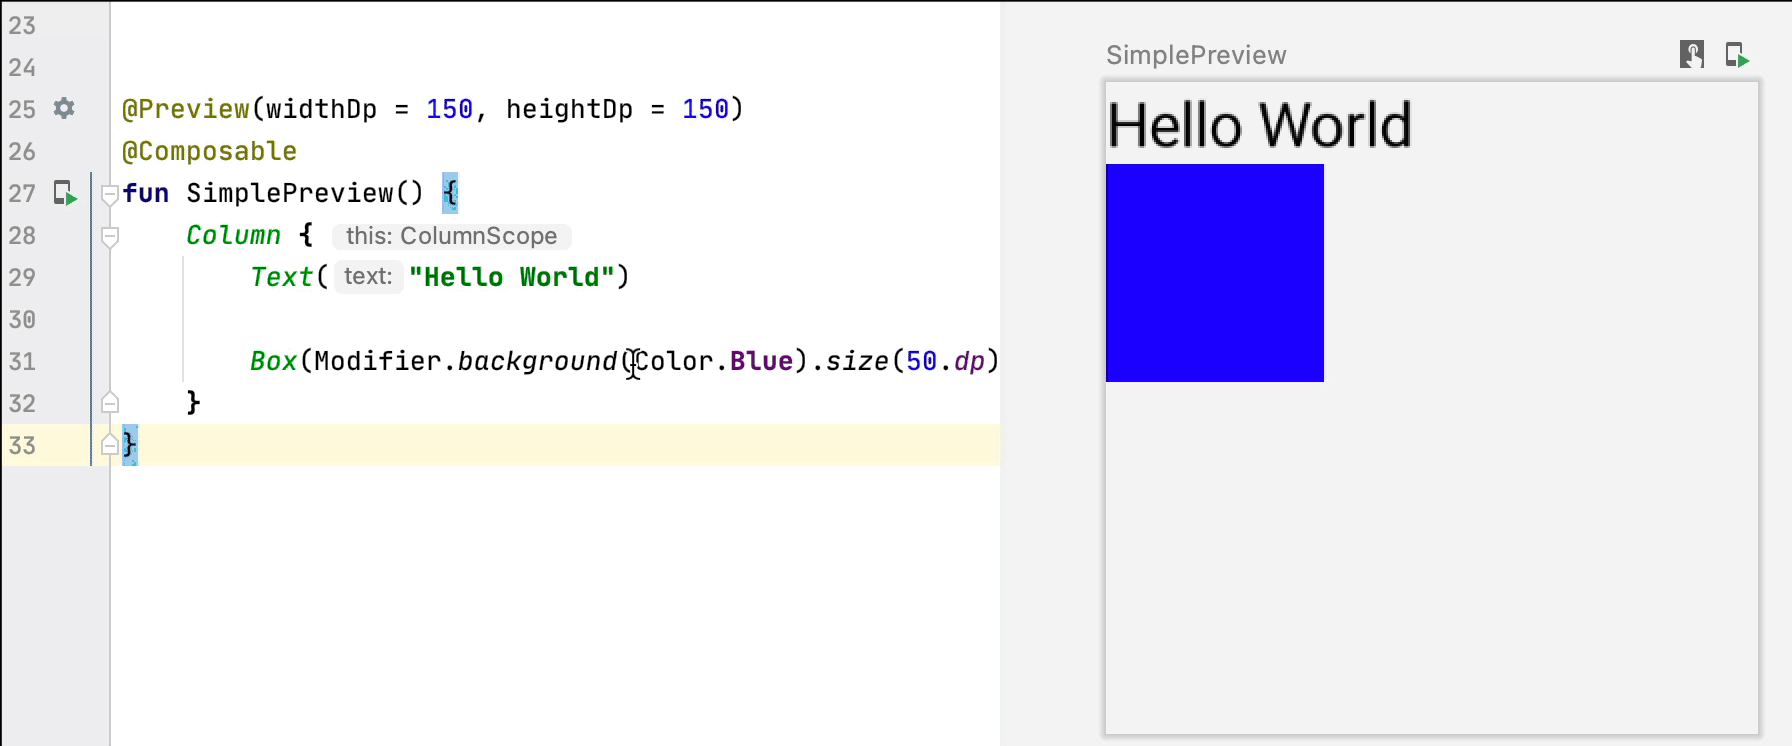Screen dimensions: 1792x746
Task: Click the widthDp value 150
Action: [x=449, y=109]
